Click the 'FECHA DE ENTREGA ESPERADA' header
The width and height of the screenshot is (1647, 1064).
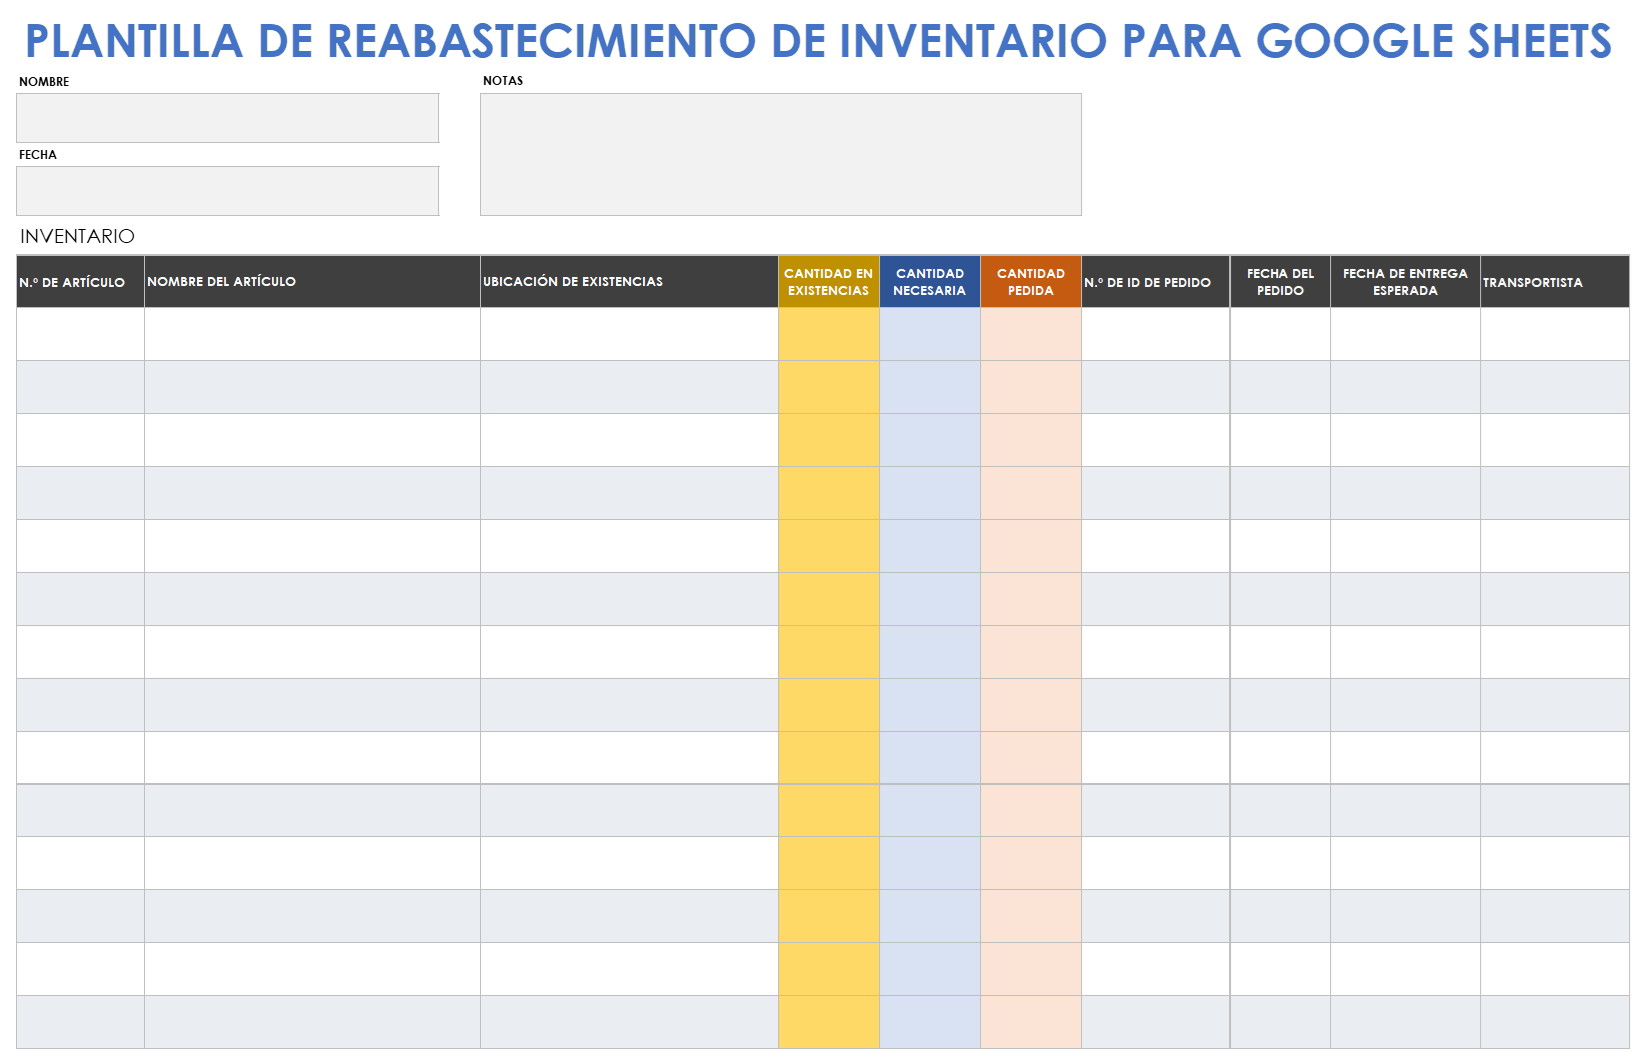[1406, 282]
